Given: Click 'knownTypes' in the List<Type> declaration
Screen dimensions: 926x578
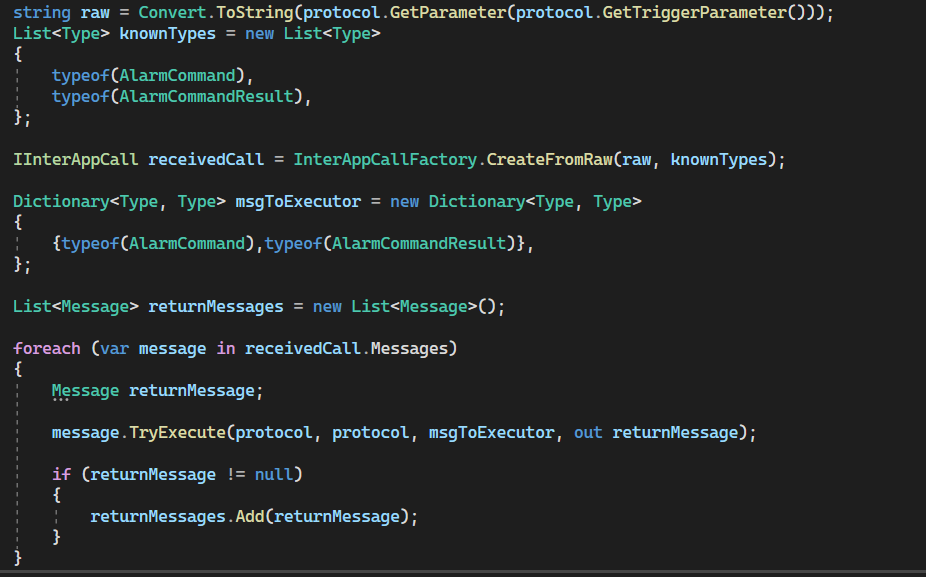Looking at the screenshot, I should [167, 34].
